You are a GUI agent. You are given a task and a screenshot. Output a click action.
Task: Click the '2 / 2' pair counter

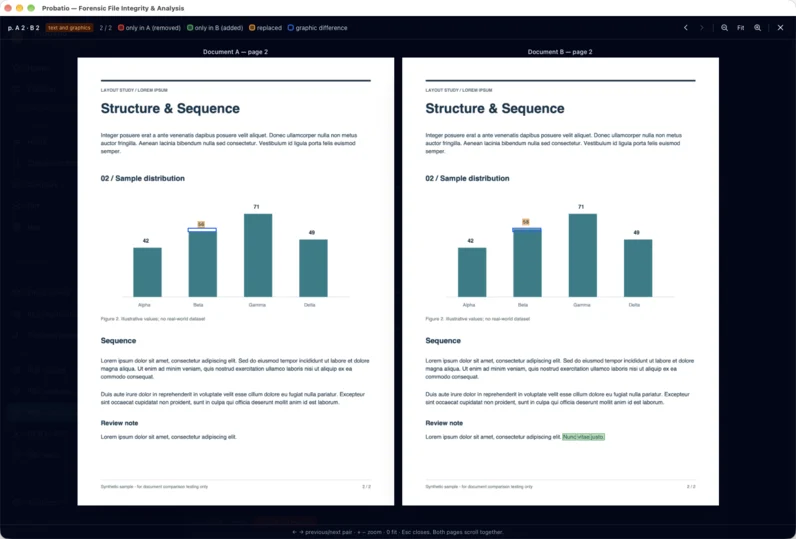coord(106,28)
